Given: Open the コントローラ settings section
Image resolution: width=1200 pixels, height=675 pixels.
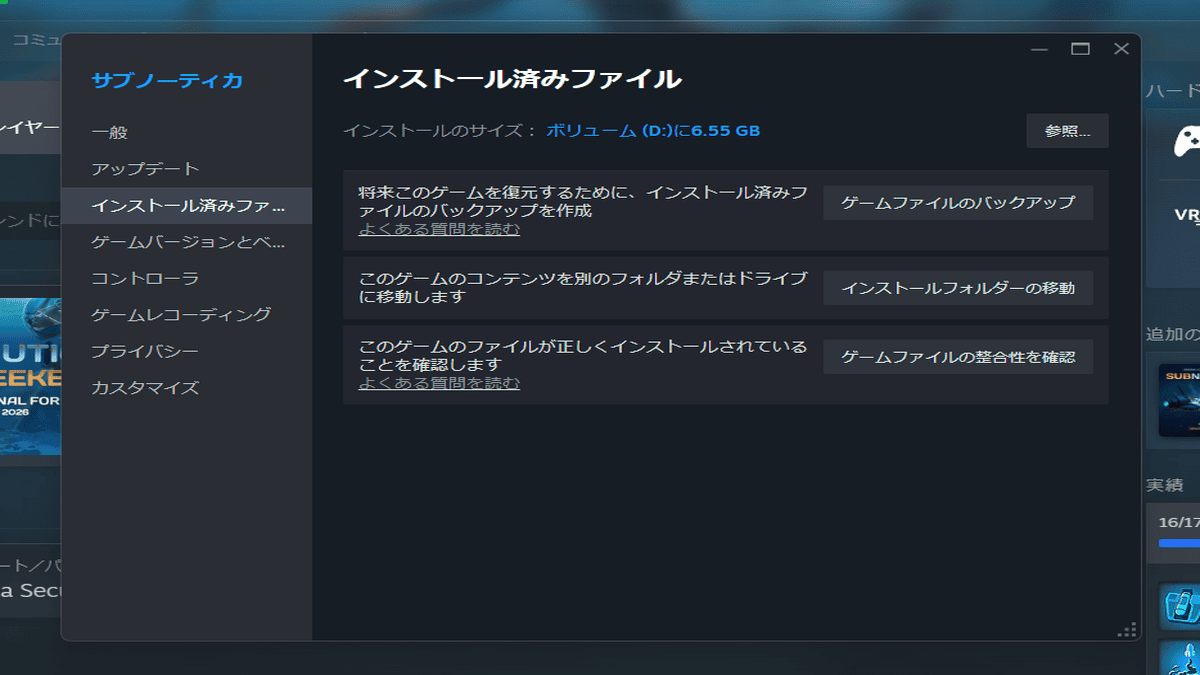Looking at the screenshot, I should pyautogui.click(x=186, y=278).
